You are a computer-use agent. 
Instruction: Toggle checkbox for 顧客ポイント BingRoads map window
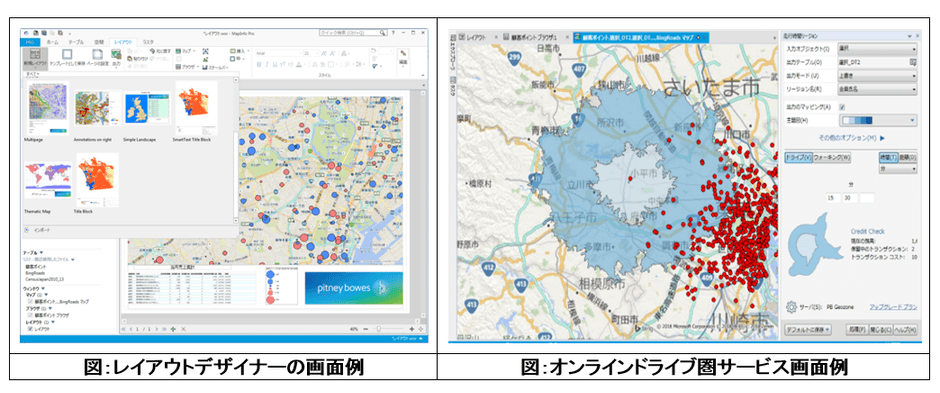pos(30,301)
